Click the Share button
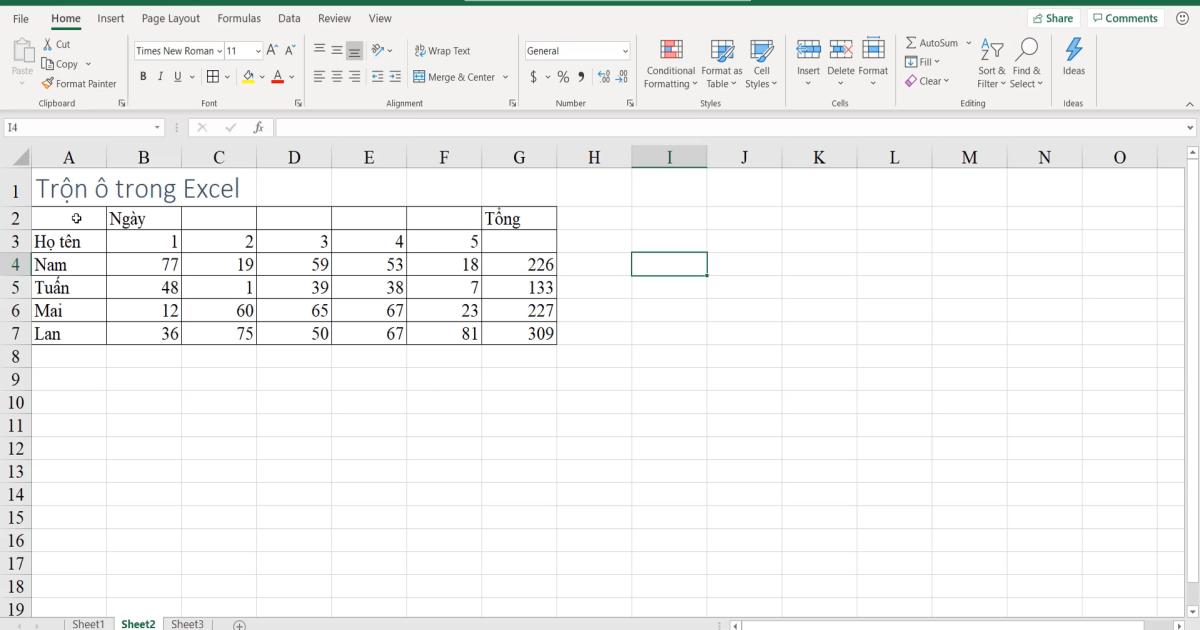The image size is (1200, 630). pyautogui.click(x=1054, y=17)
